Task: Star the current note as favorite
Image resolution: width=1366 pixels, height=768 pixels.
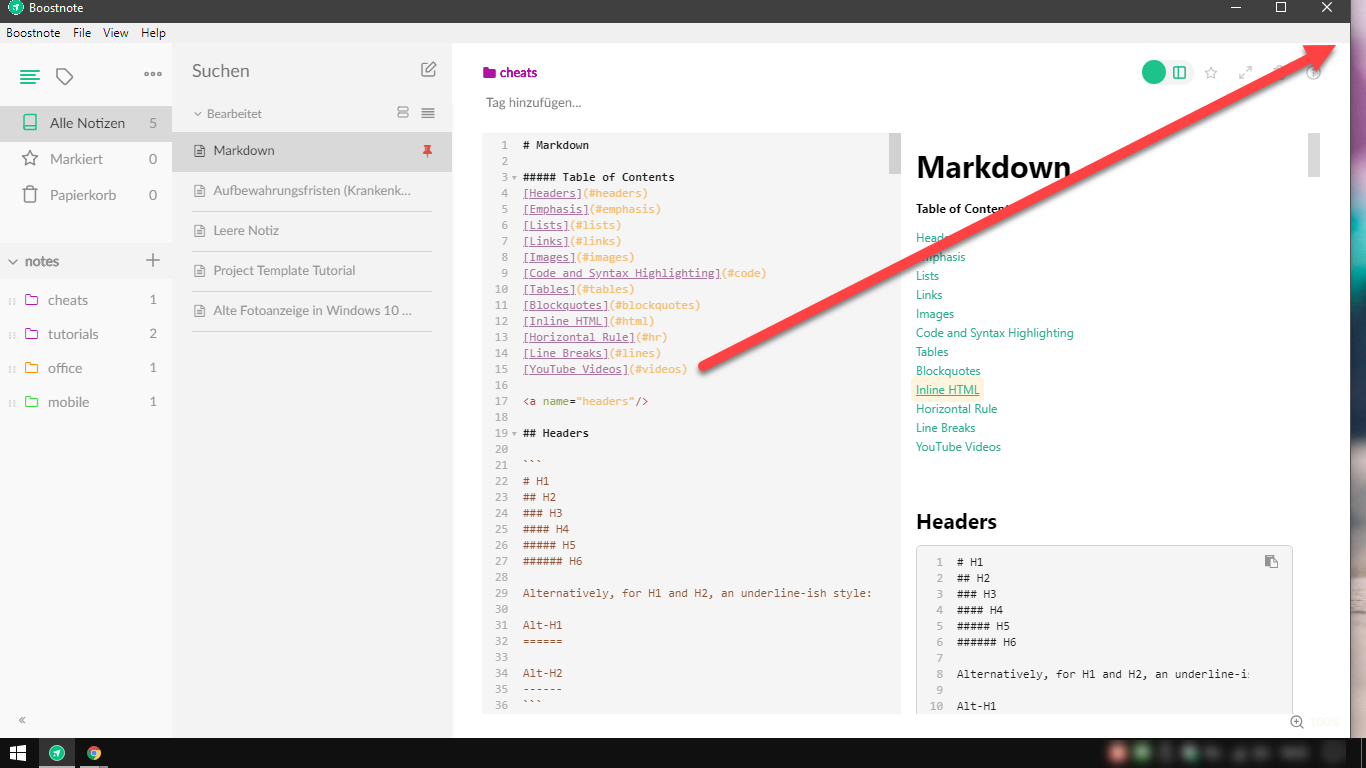Action: tap(1211, 73)
